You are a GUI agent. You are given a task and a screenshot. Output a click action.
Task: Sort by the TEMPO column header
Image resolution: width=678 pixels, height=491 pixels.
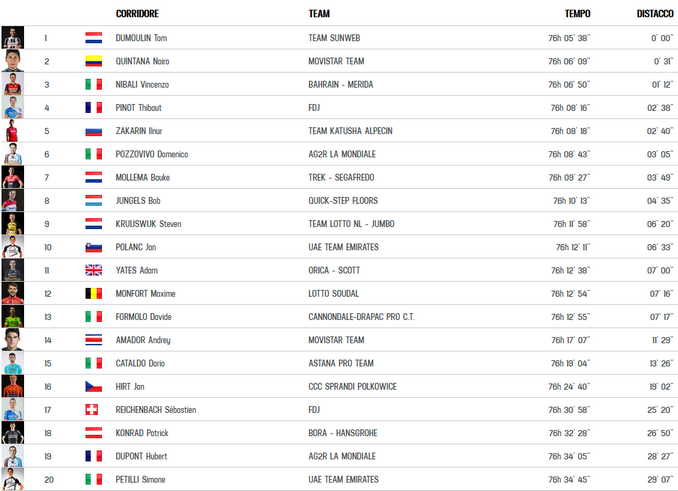tap(577, 14)
